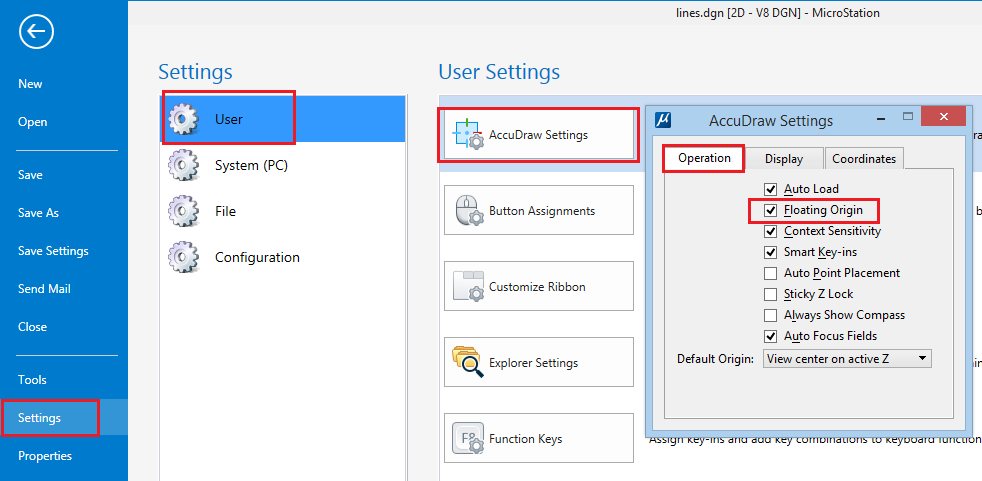Click the MicroStation logo in AccuDraw dialog

click(x=663, y=120)
